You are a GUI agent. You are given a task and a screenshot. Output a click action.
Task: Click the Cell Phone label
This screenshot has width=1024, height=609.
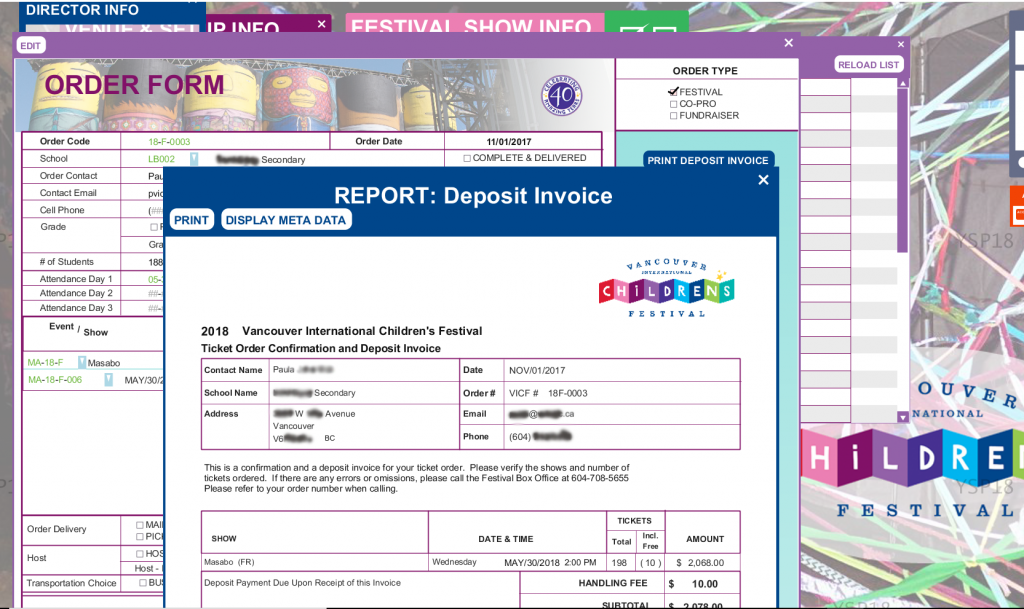click(x=62, y=210)
